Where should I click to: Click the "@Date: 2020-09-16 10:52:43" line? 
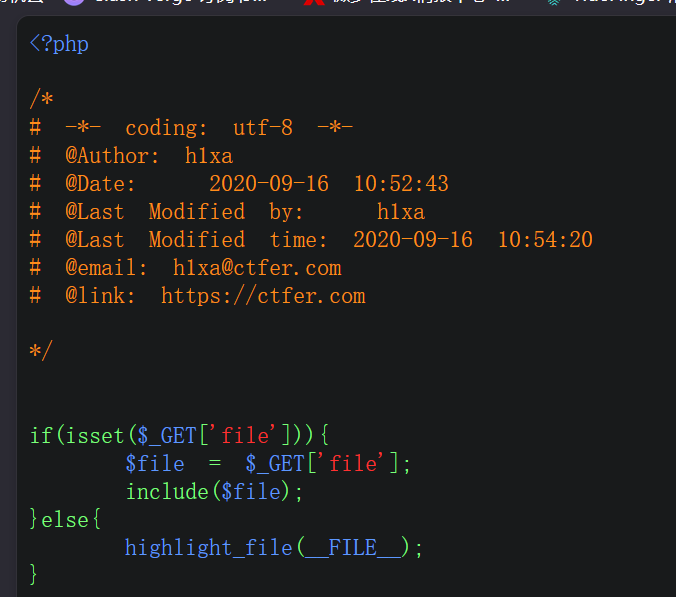(239, 184)
